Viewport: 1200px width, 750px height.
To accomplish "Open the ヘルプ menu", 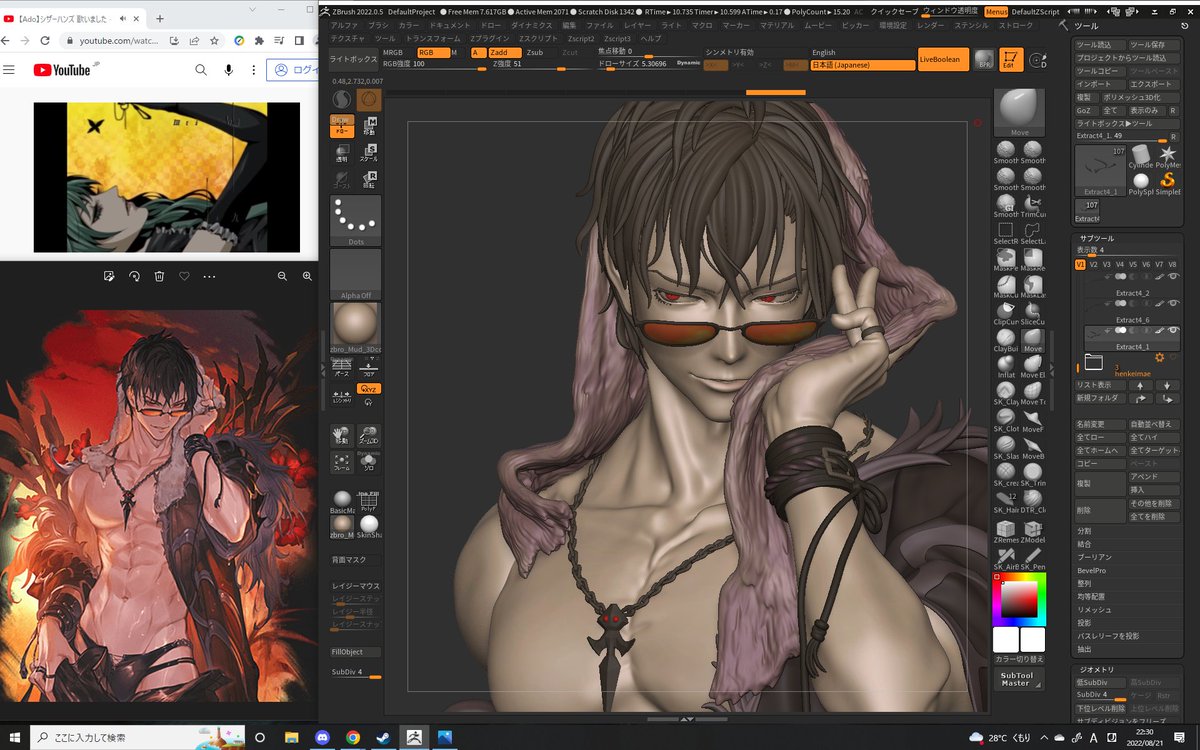I will tap(651, 38).
